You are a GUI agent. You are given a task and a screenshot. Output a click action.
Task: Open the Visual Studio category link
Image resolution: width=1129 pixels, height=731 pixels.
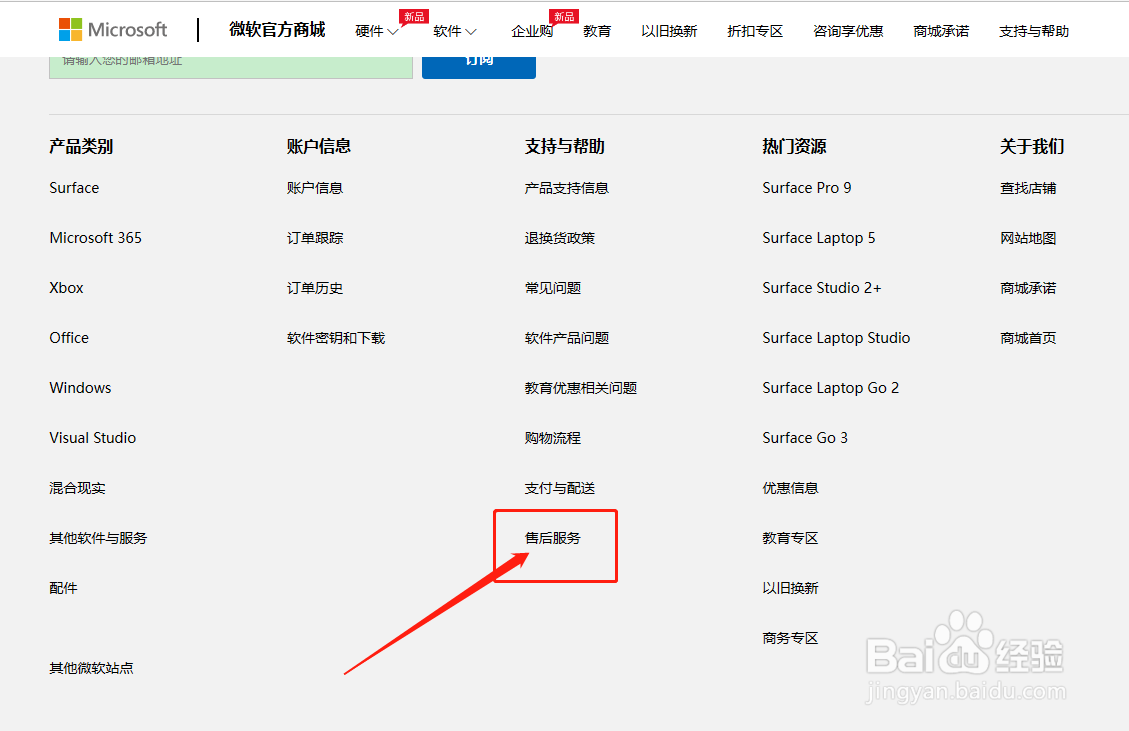[x=92, y=438]
